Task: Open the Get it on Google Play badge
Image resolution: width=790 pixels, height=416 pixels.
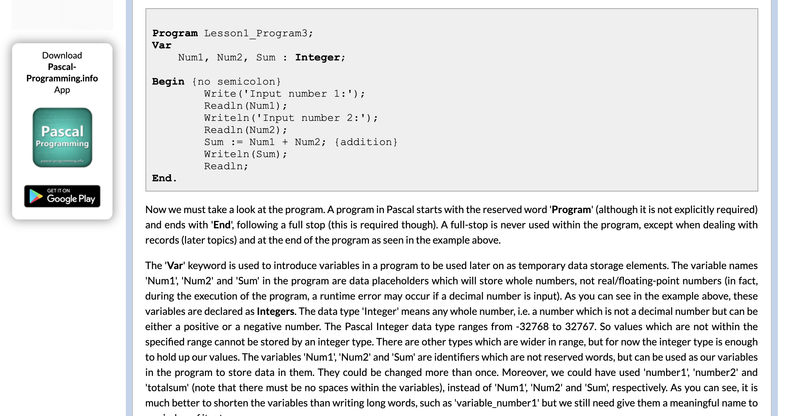Action: point(62,195)
